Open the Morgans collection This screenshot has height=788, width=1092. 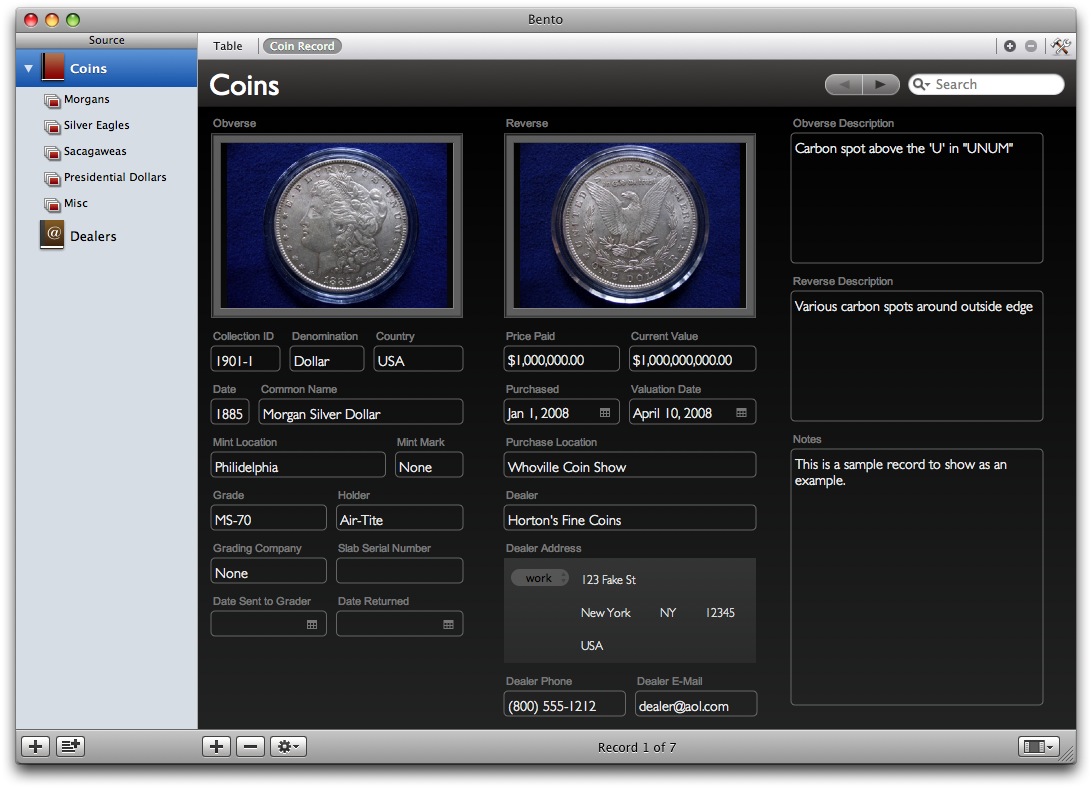(x=86, y=100)
